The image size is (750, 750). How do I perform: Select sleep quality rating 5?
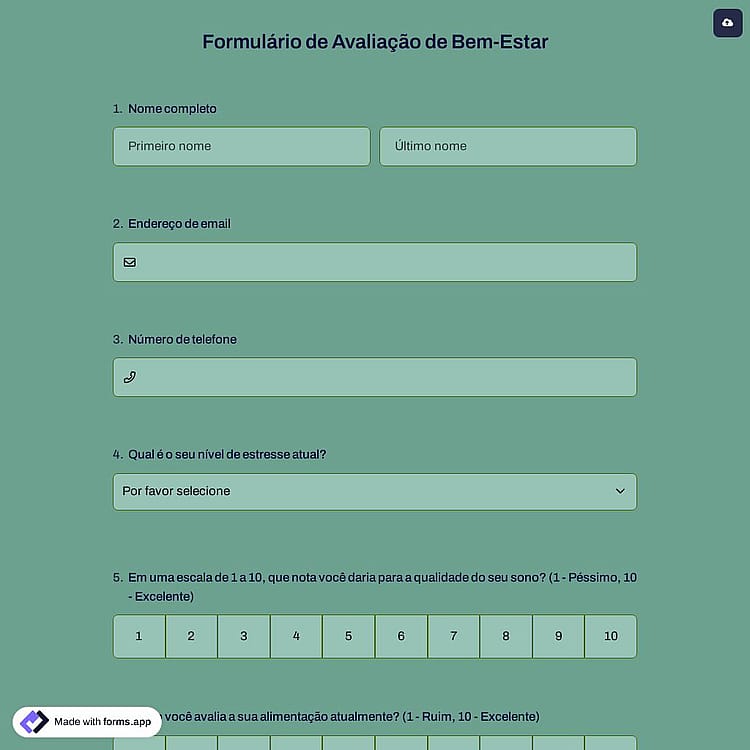[x=349, y=636]
